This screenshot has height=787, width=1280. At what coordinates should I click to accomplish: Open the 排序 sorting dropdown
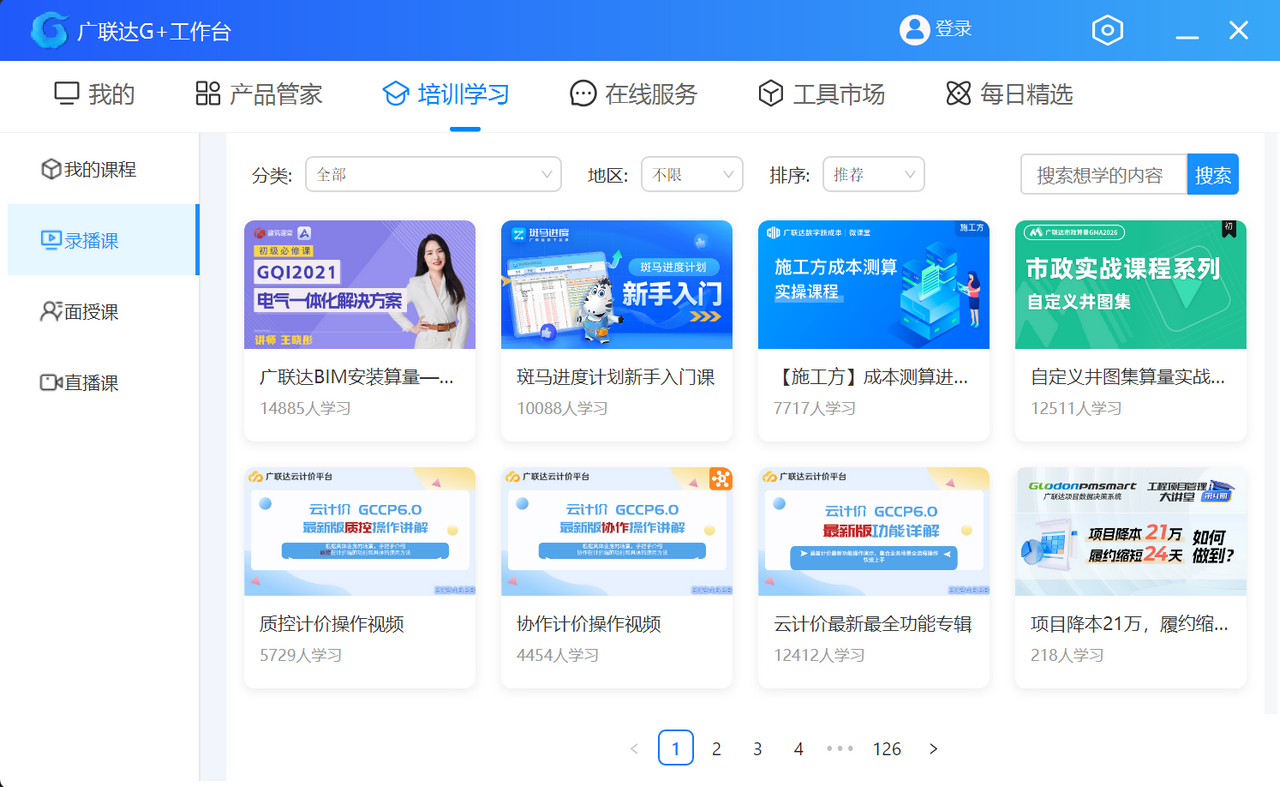873,173
